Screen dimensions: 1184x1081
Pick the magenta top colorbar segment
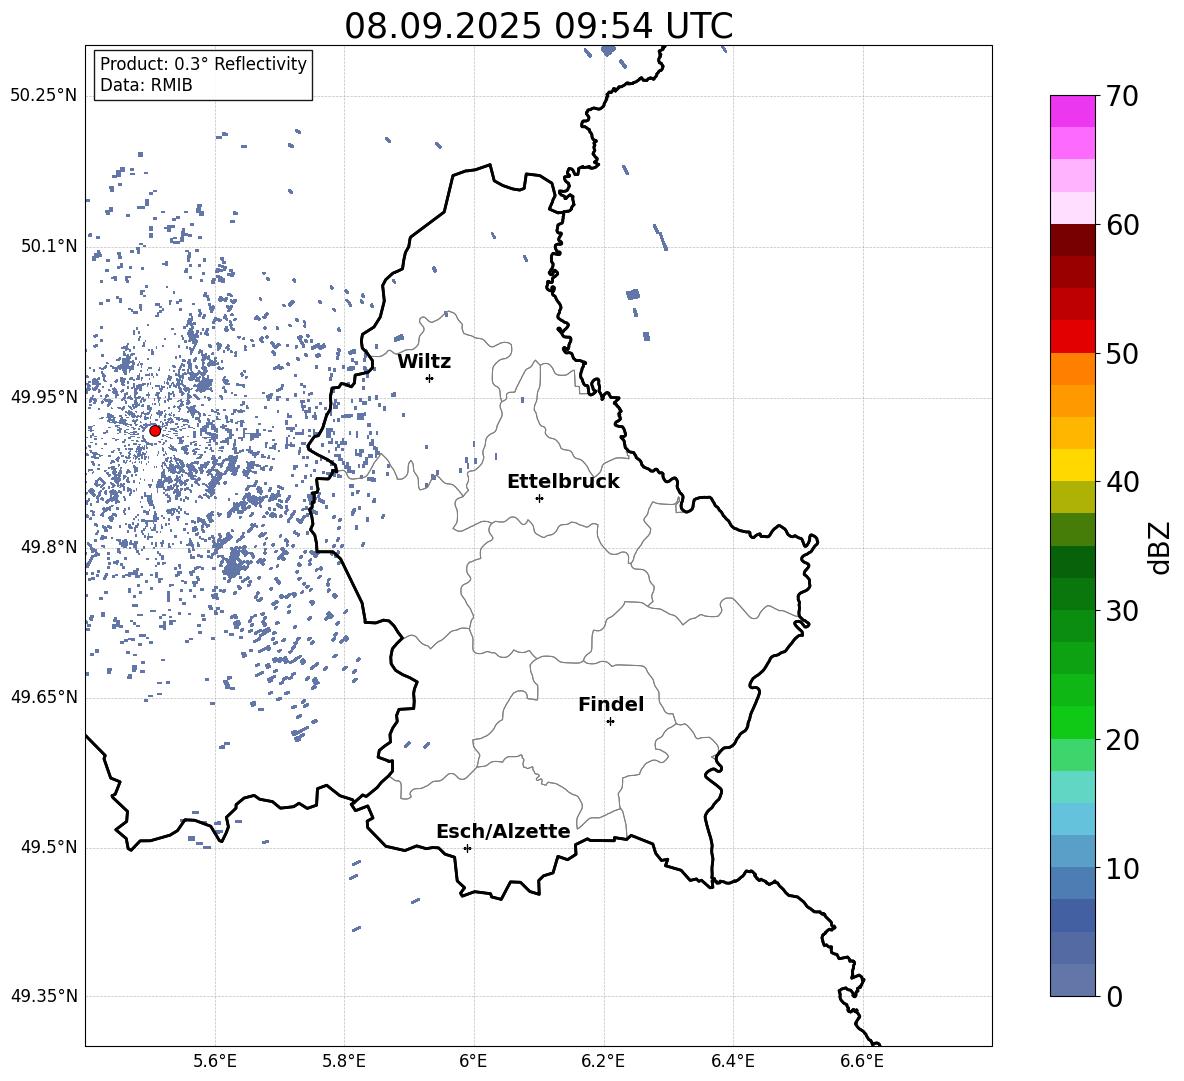pyautogui.click(x=1073, y=112)
